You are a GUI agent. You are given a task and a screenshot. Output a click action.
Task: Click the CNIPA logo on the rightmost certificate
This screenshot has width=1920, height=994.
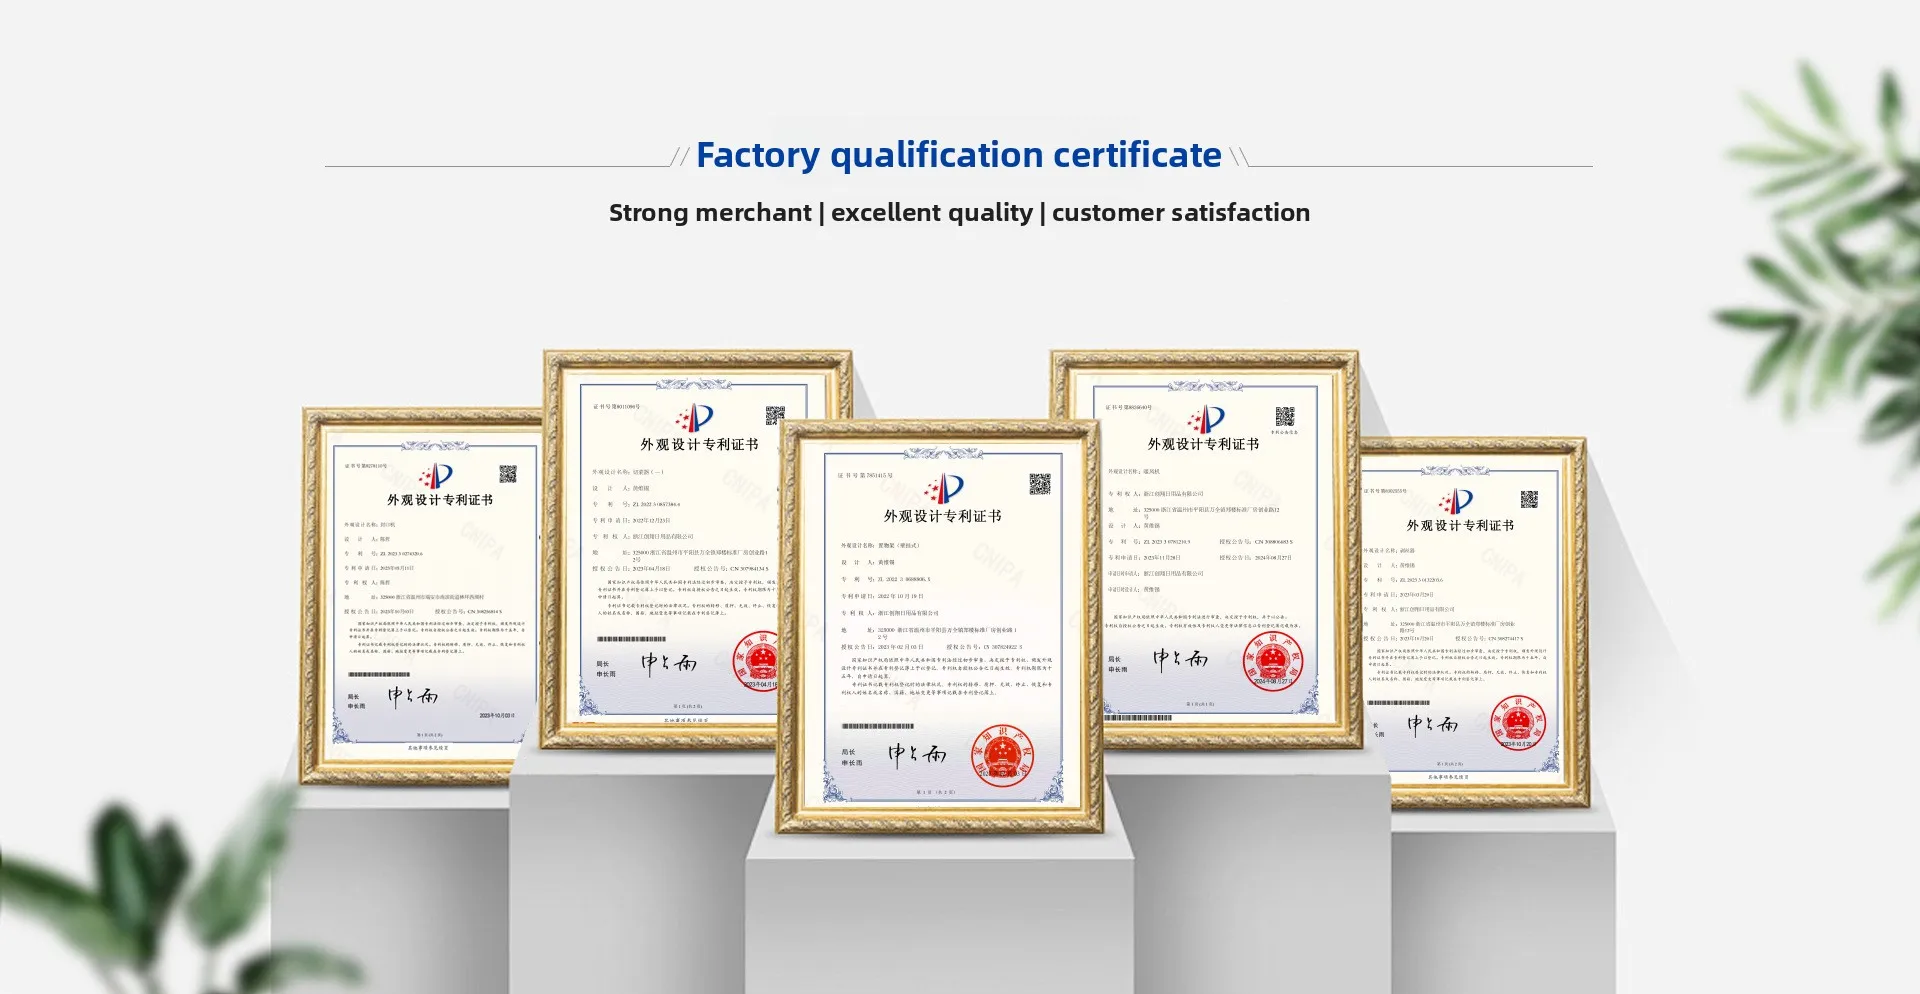pos(1455,501)
